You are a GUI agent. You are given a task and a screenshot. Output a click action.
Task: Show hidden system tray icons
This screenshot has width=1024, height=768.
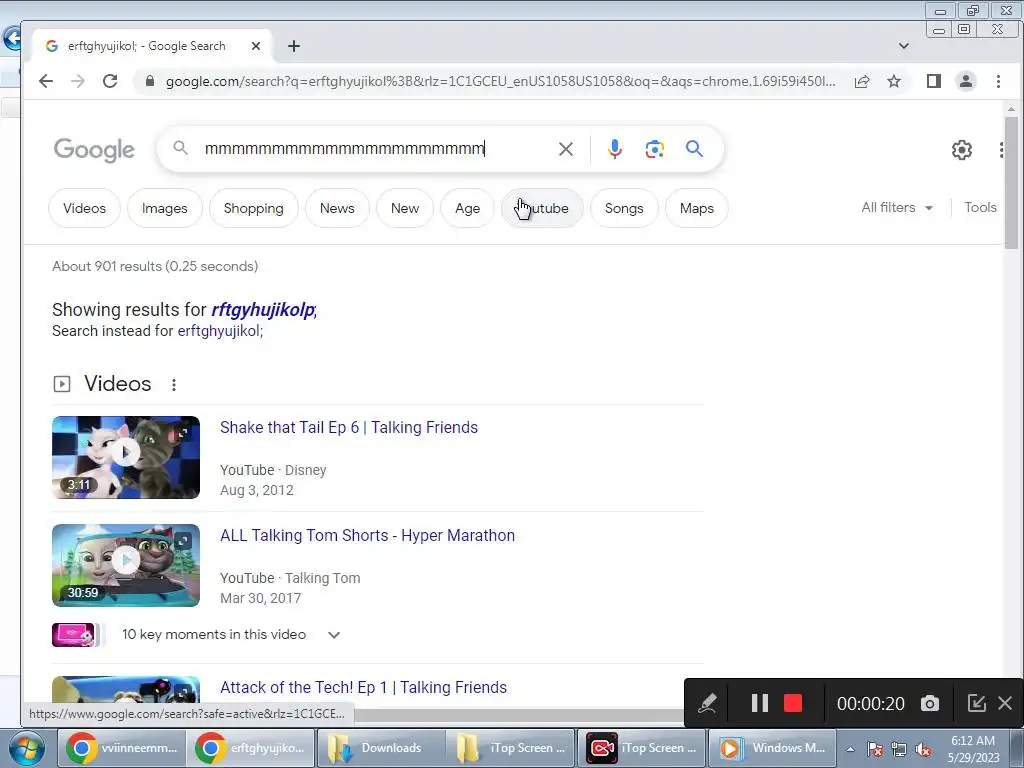coord(850,749)
